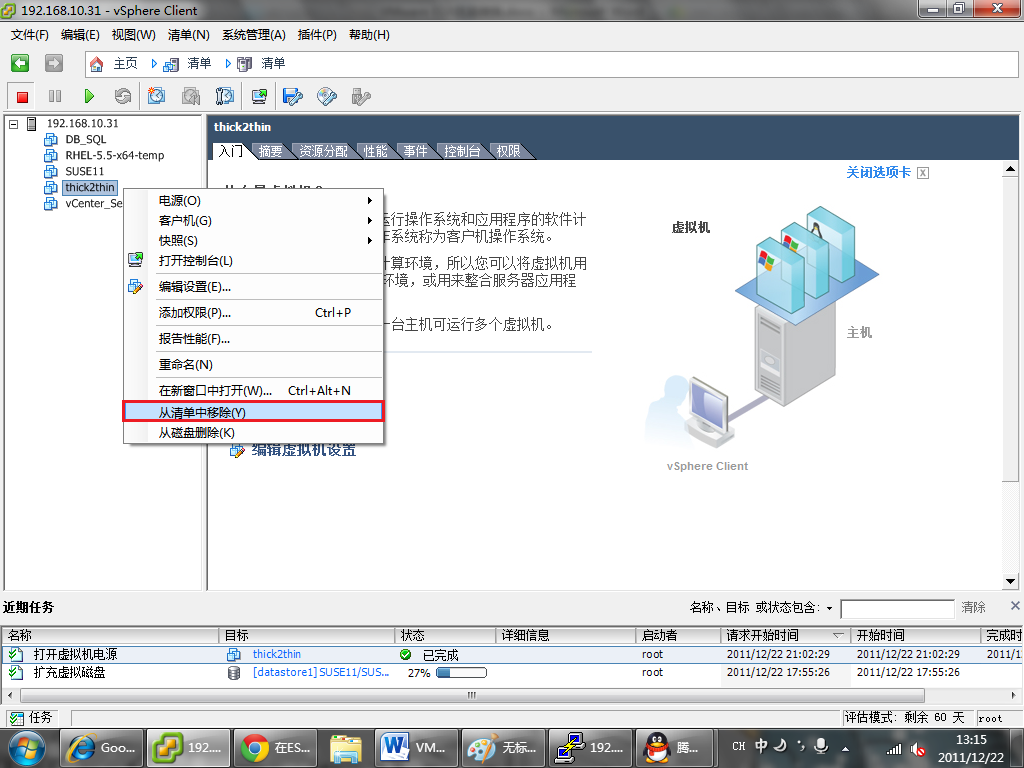Click the 27% disk expansion progress bar

click(461, 673)
